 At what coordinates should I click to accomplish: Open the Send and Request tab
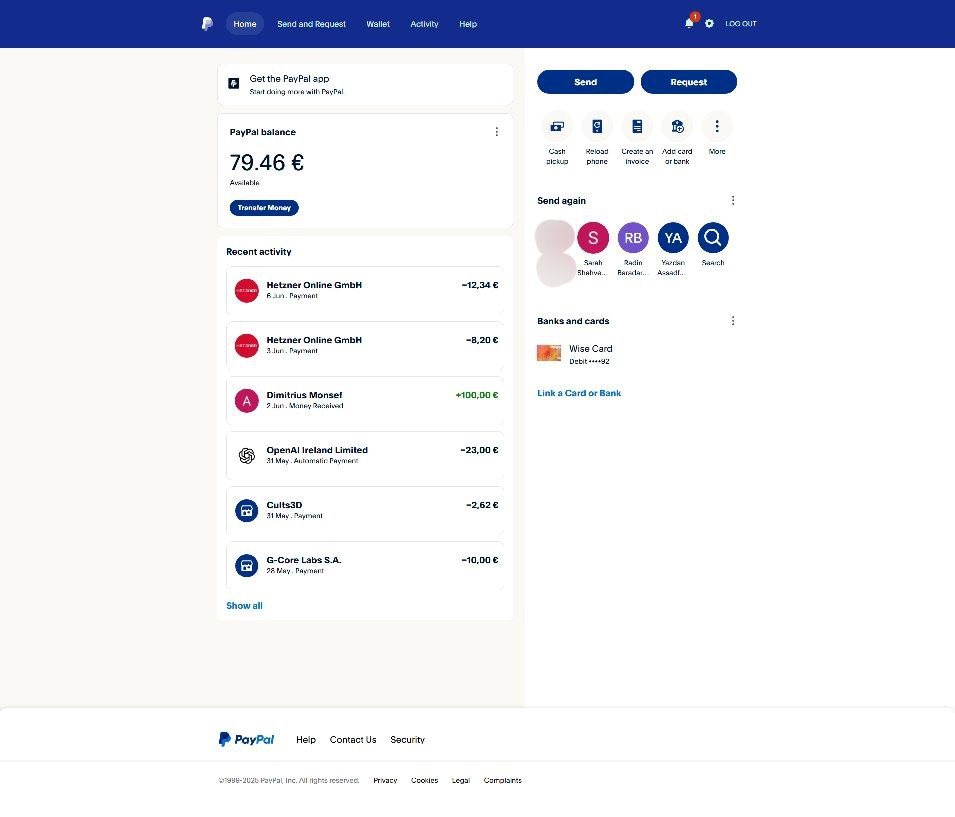(x=311, y=24)
